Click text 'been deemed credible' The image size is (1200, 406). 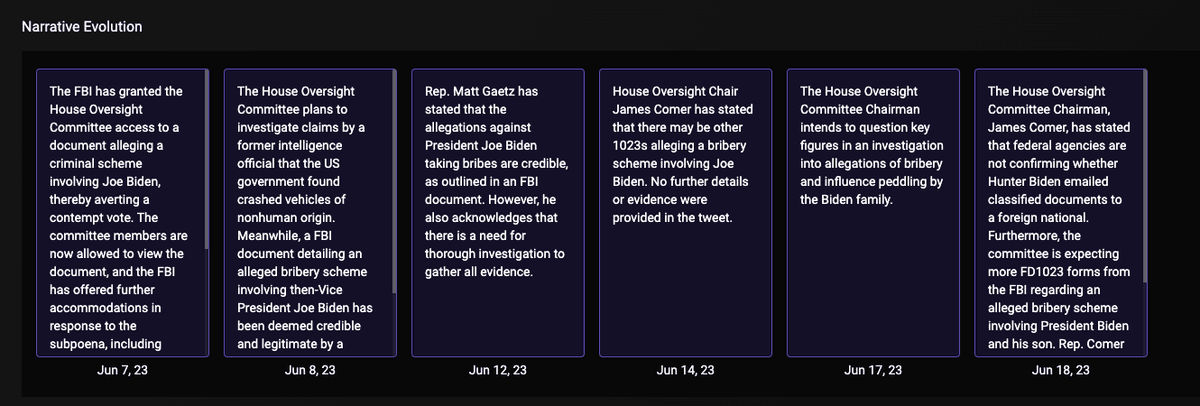299,327
